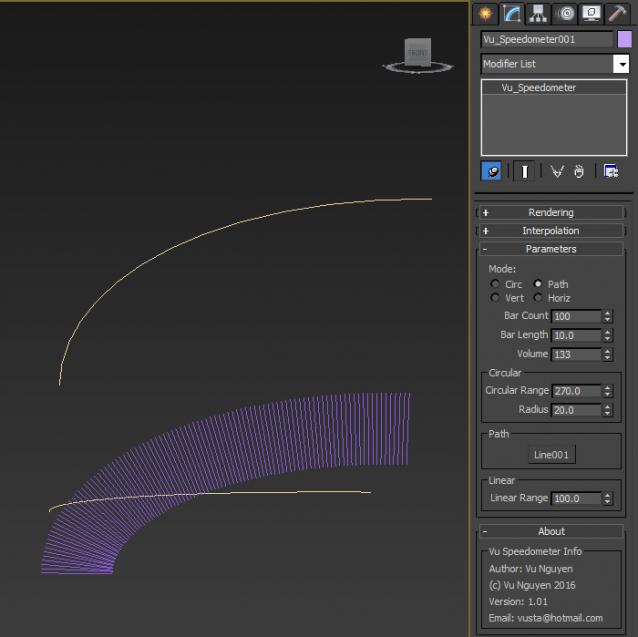Click the Bar Count input field

(575, 316)
